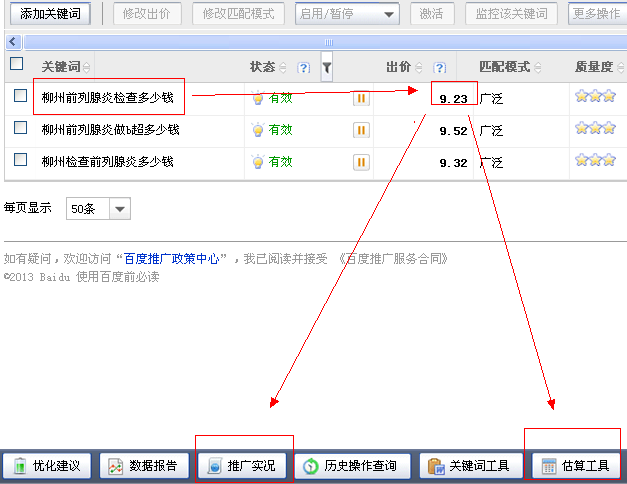The image size is (627, 484).
Task: Click the 添加关键词 button
Action: click(50, 14)
